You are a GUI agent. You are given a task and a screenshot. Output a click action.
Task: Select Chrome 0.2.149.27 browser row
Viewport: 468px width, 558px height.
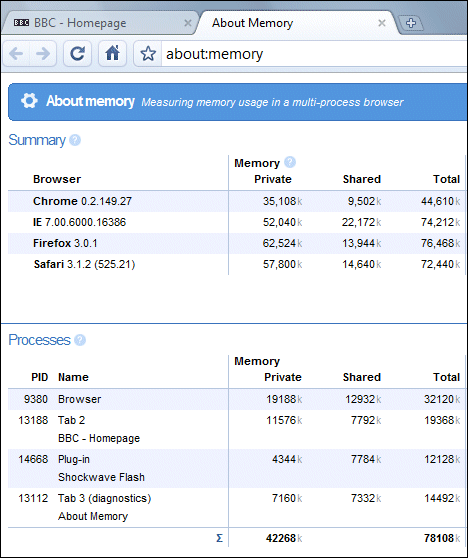click(237, 201)
